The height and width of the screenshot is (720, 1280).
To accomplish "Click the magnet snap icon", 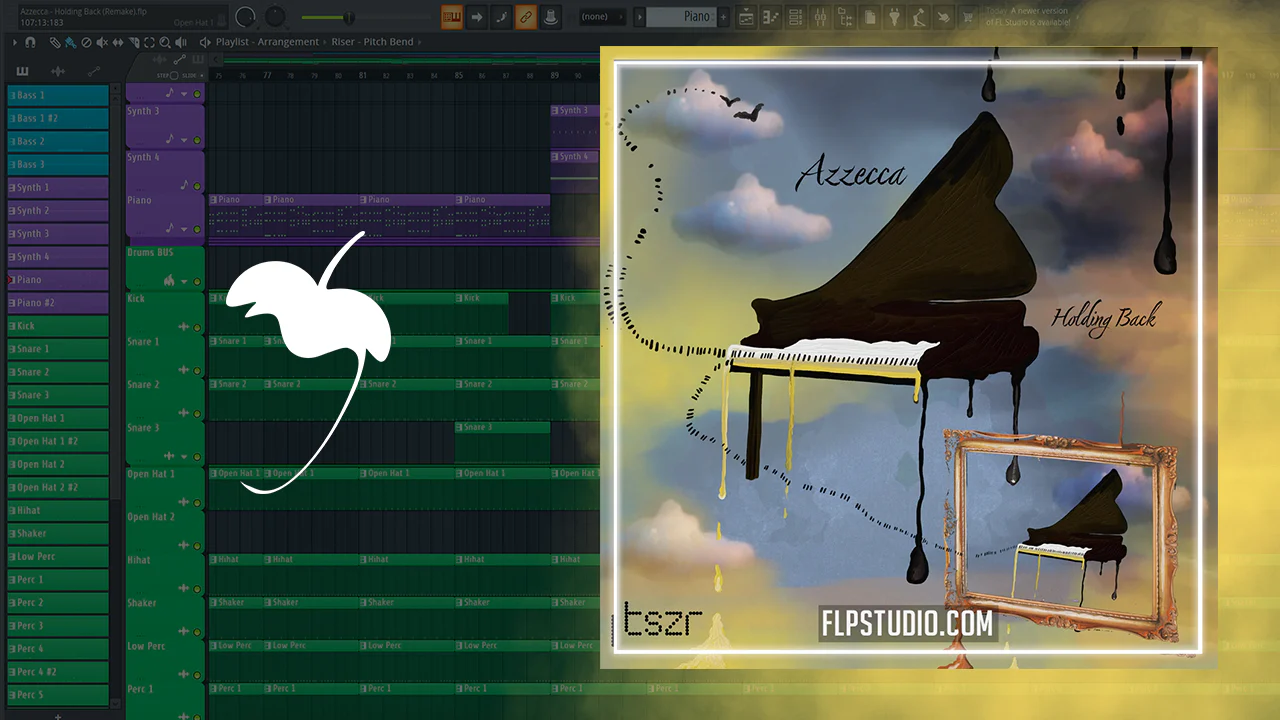I will tap(30, 42).
